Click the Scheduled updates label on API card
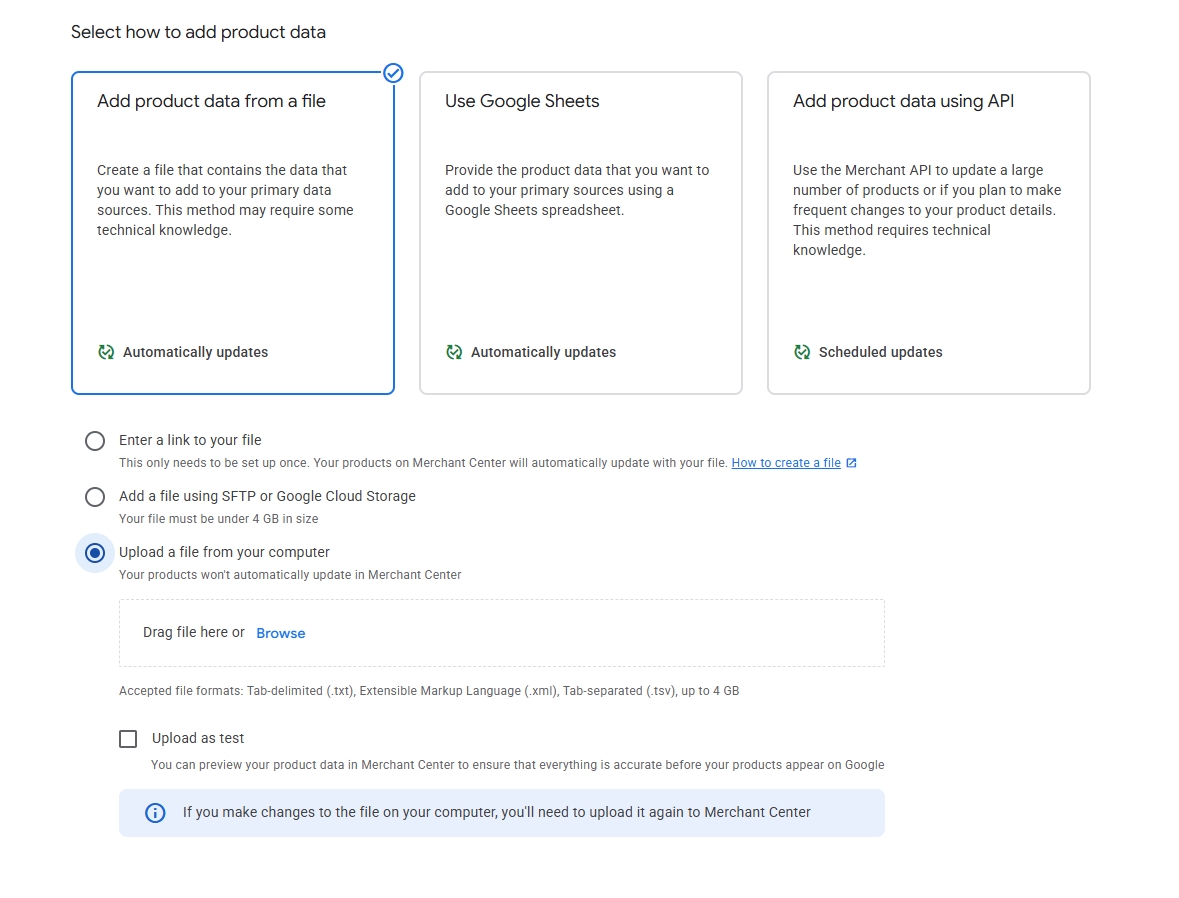 880,352
